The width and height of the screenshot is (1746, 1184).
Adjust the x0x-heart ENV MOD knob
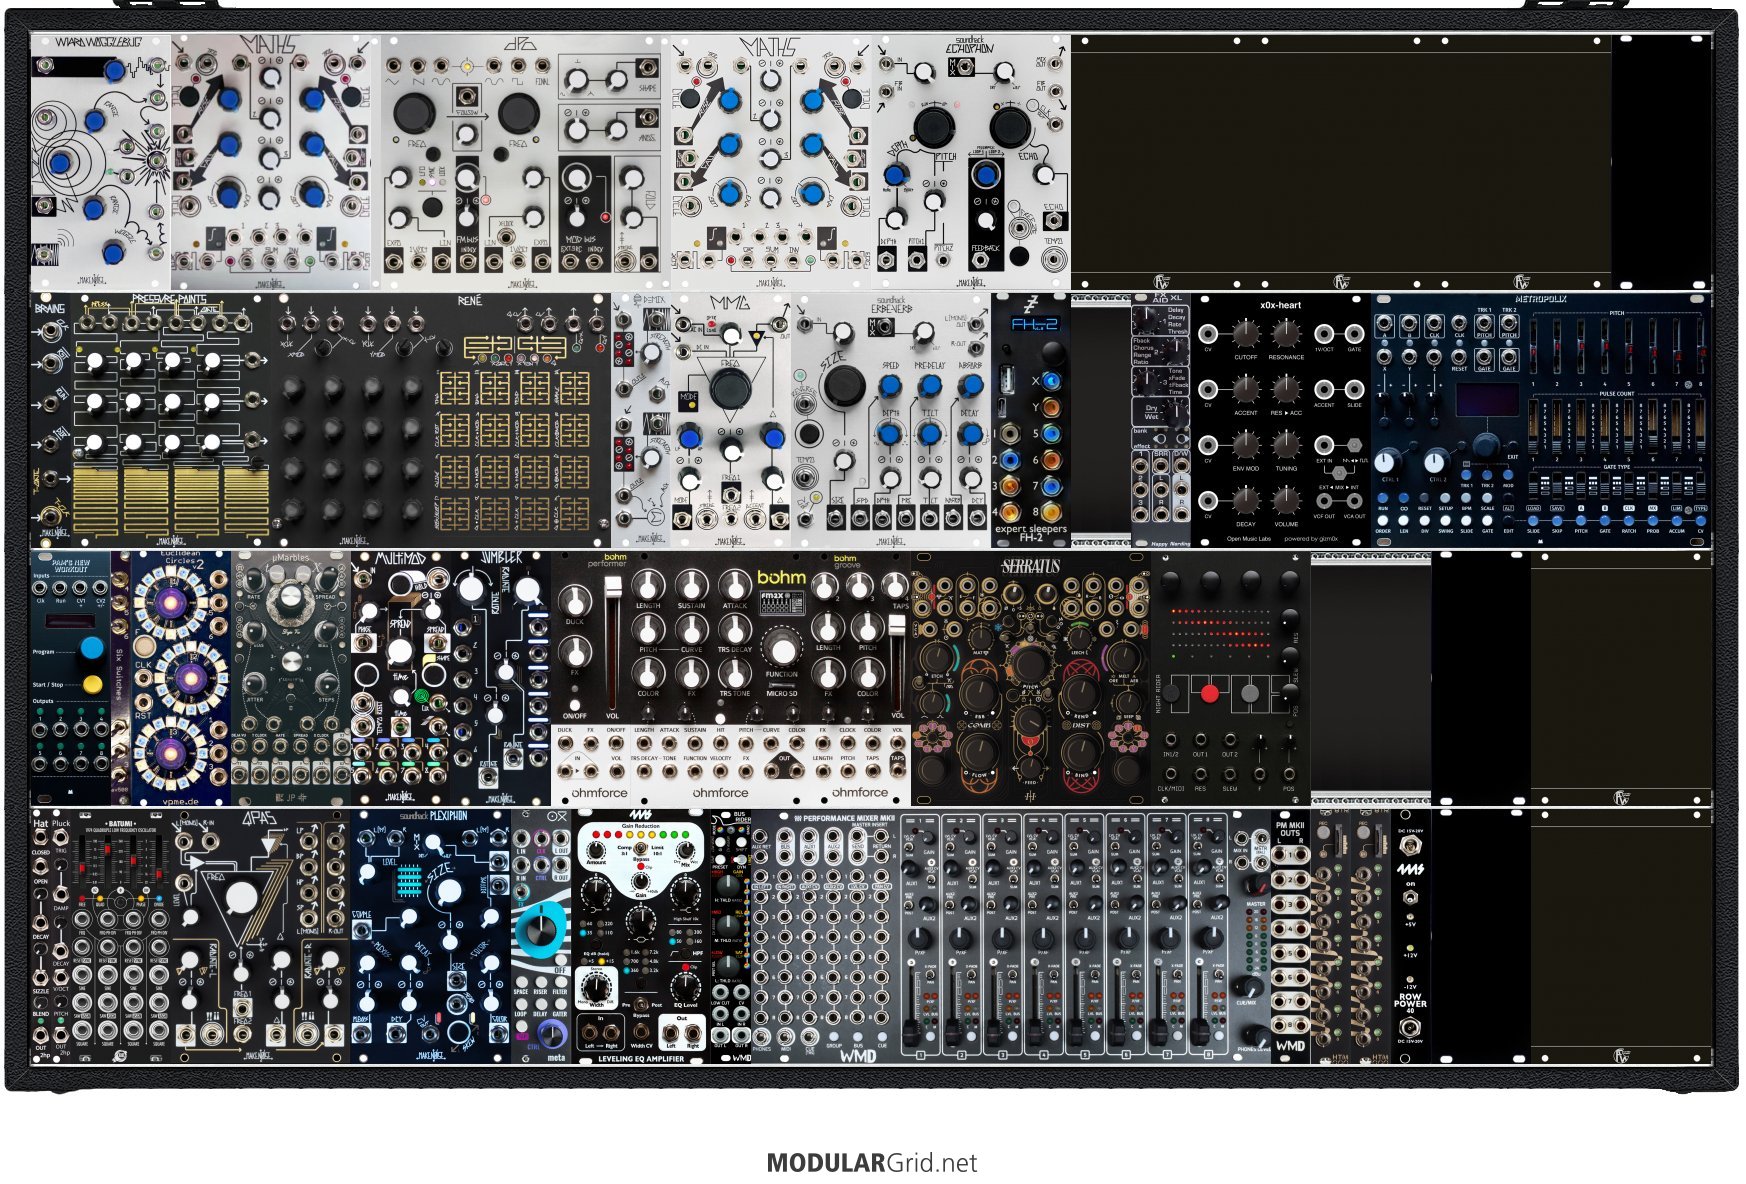[x=1245, y=445]
